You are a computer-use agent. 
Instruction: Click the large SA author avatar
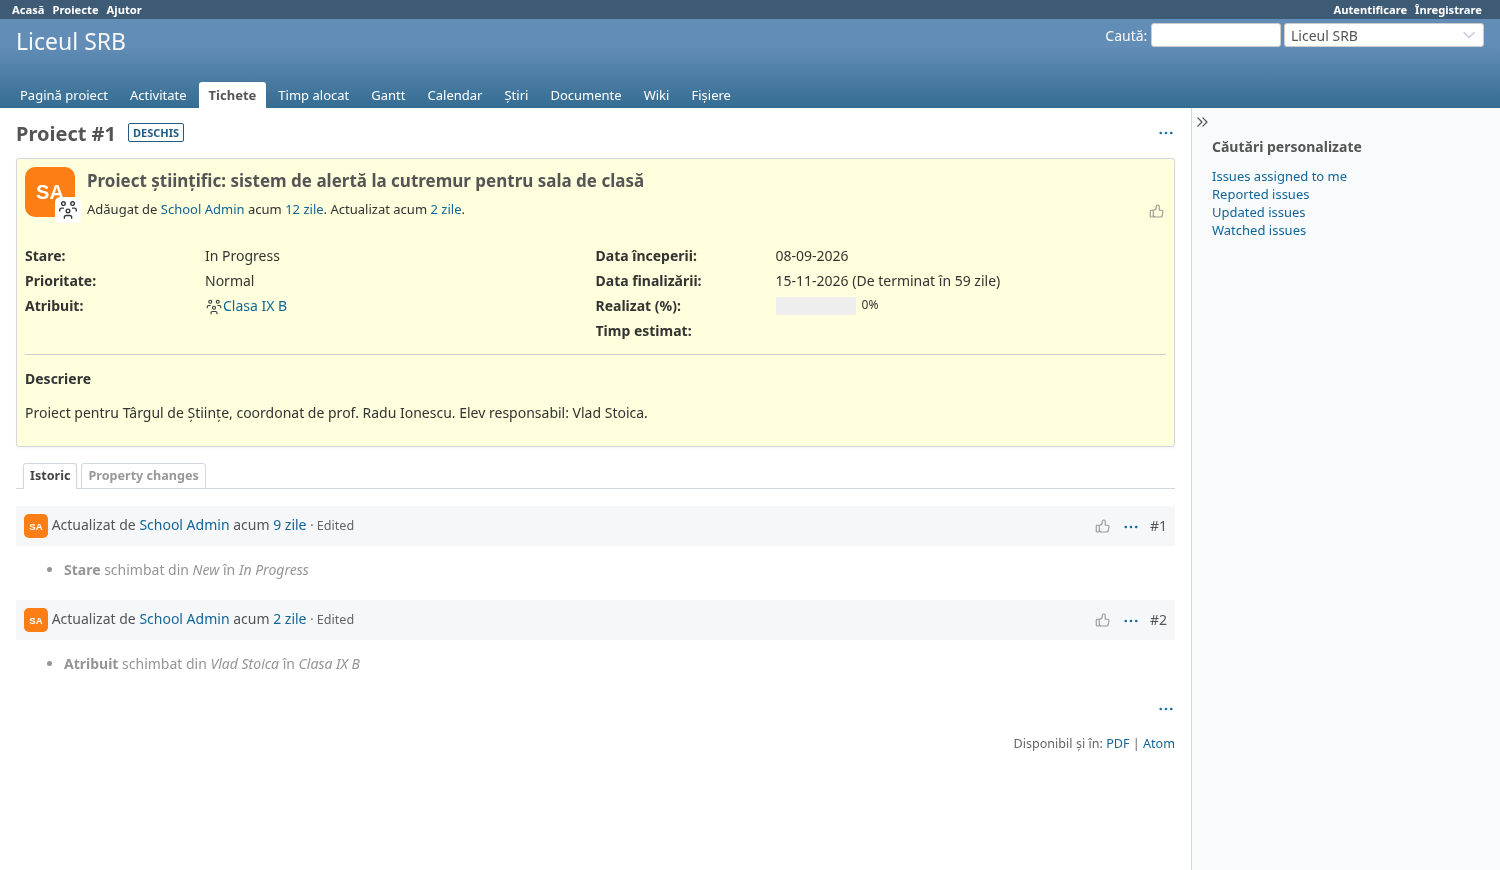click(x=50, y=192)
